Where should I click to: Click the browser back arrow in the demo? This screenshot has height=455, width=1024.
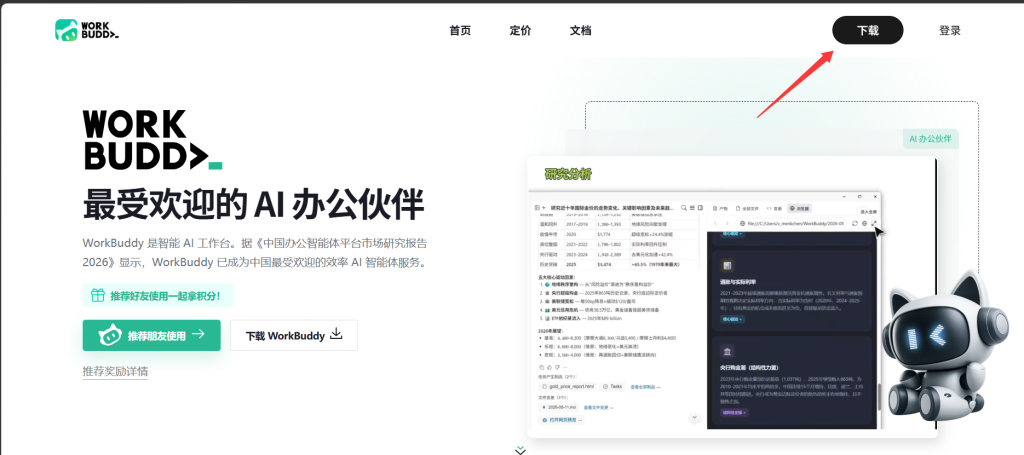click(715, 223)
